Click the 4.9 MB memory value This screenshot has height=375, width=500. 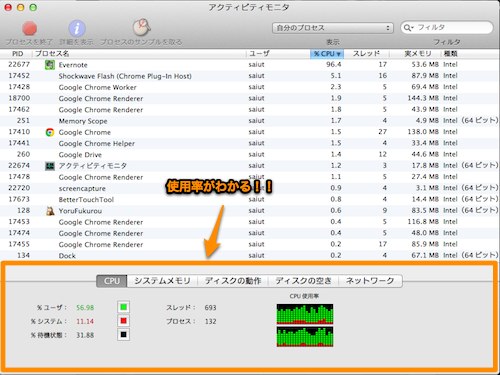coord(427,121)
